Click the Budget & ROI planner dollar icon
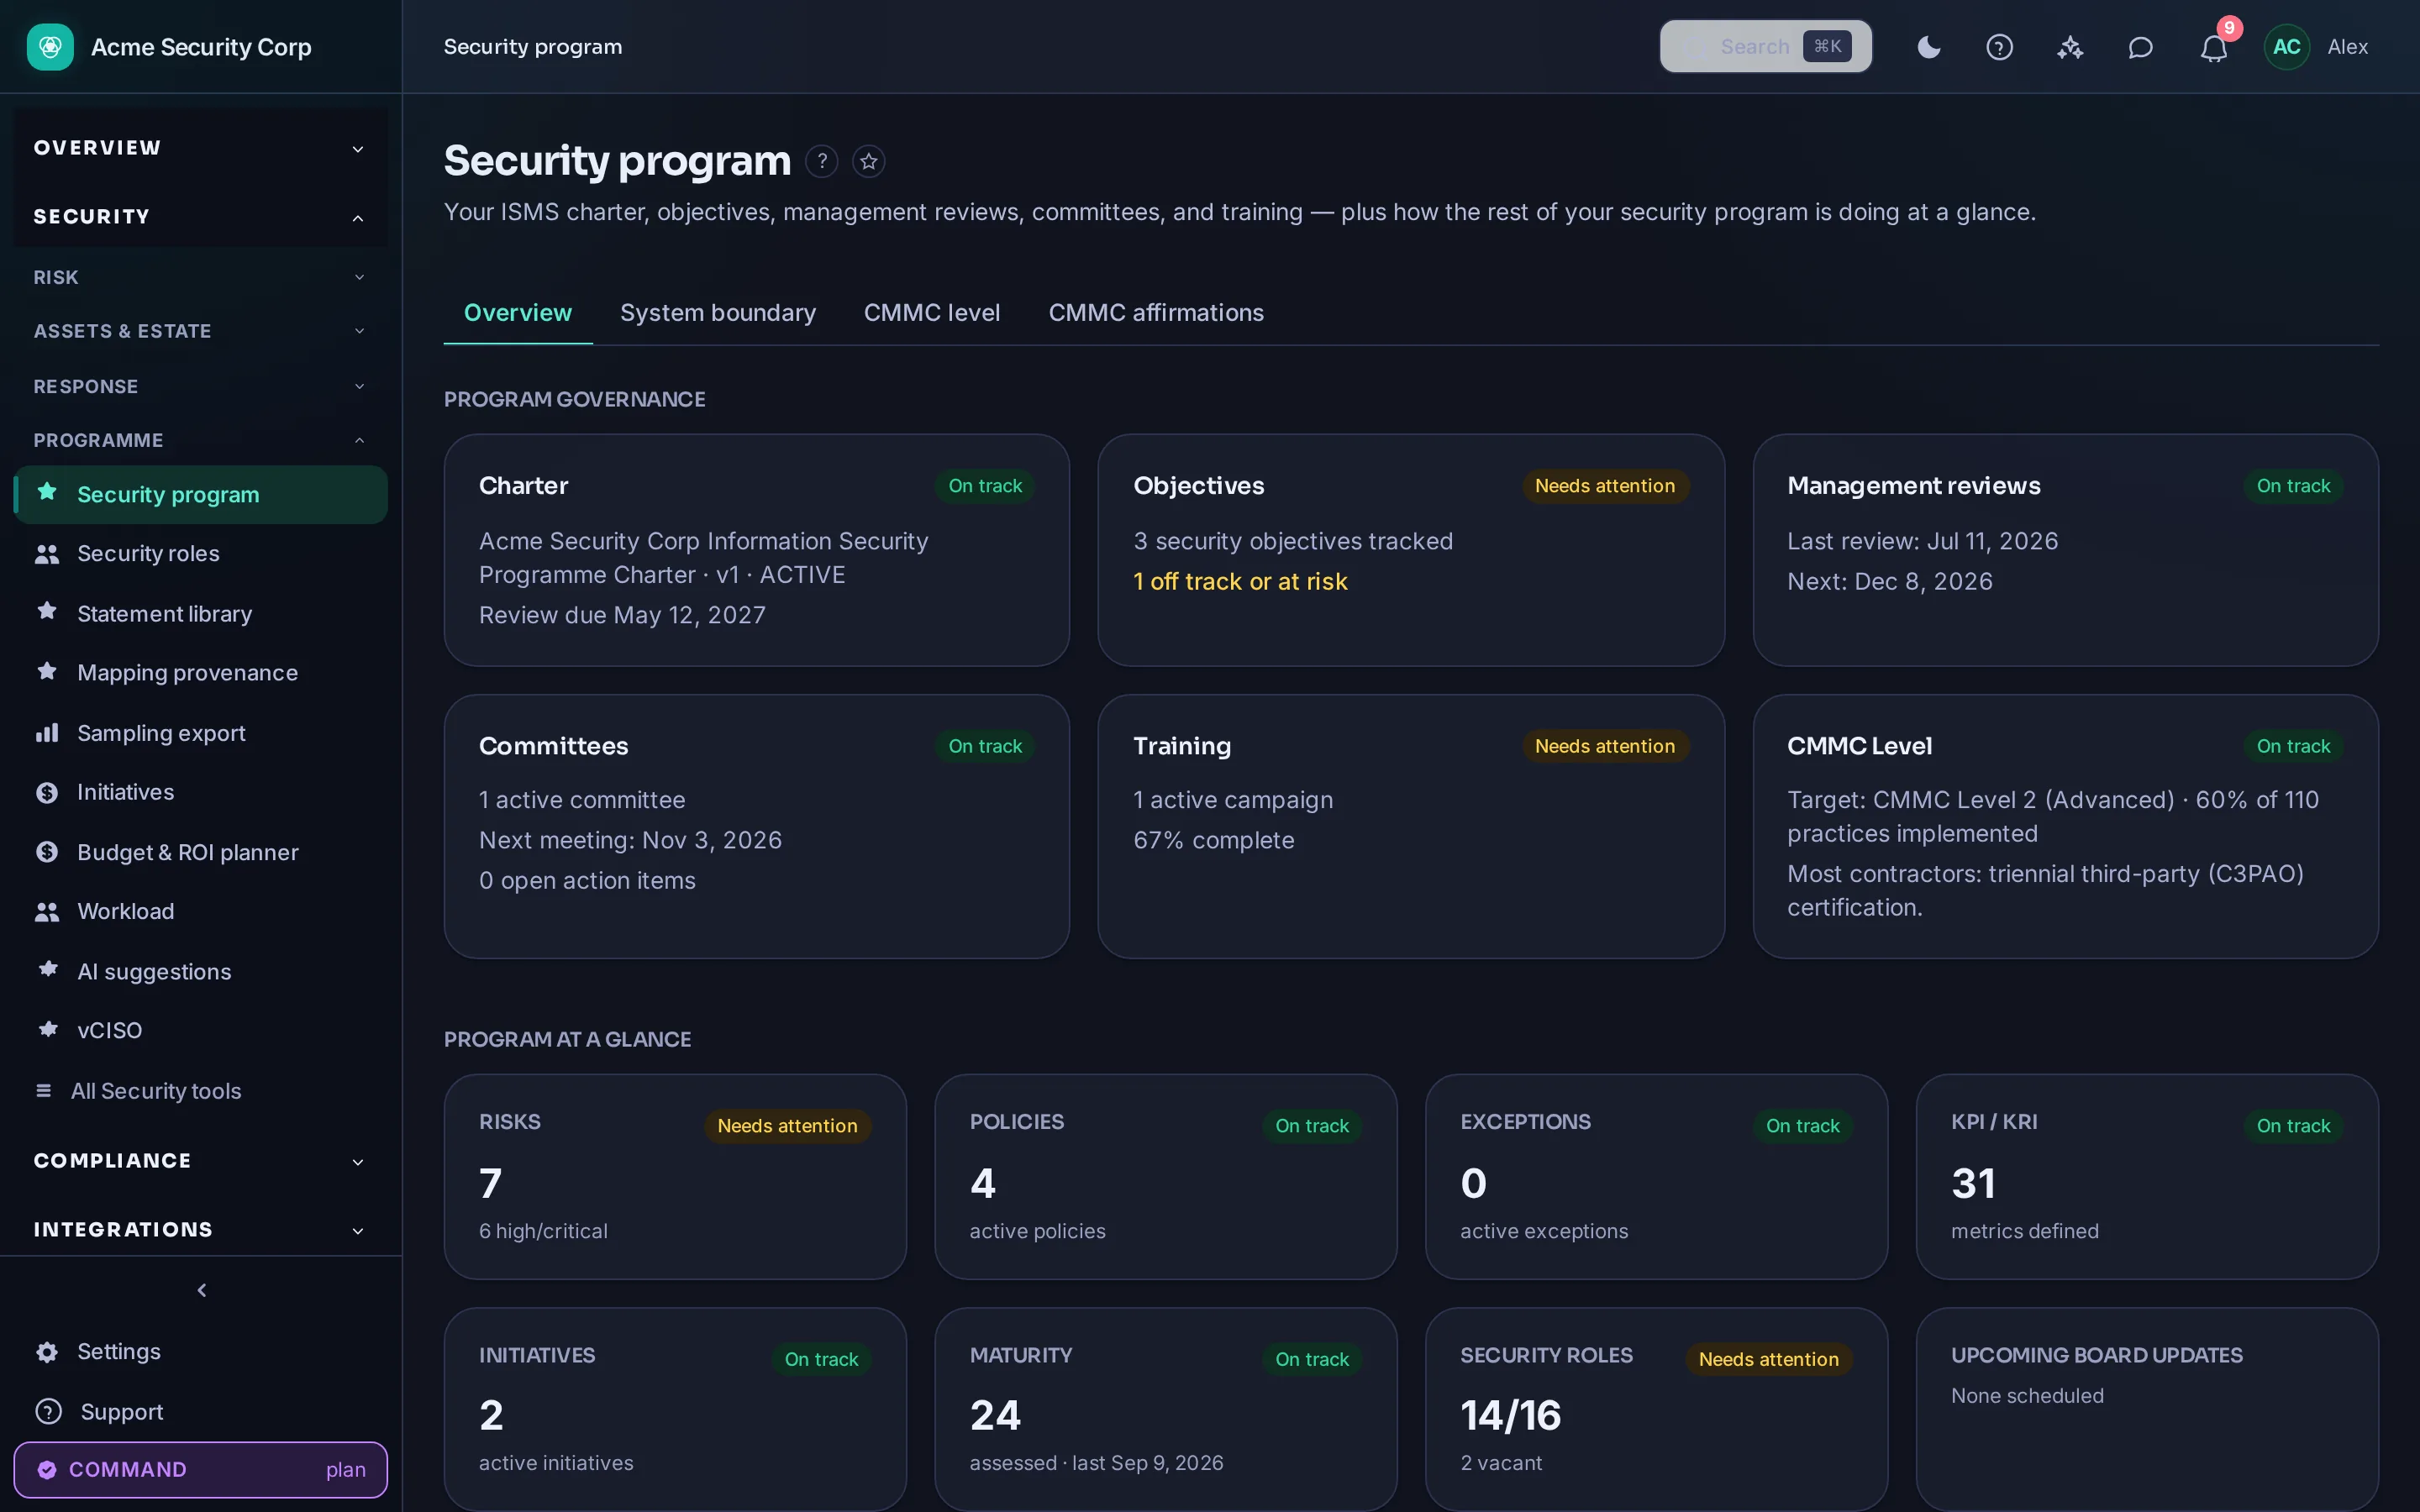The image size is (2420, 1512). pyautogui.click(x=47, y=852)
